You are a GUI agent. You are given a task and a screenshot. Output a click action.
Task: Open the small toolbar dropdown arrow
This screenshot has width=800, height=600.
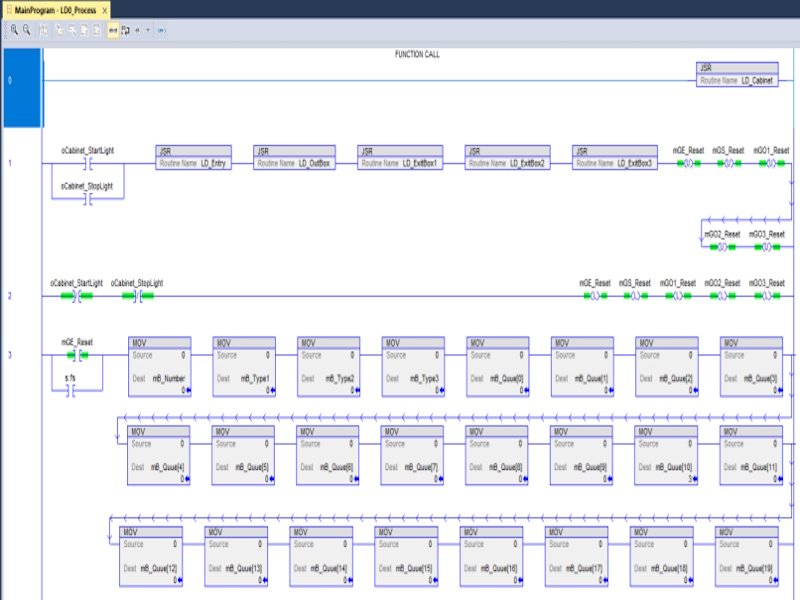pos(148,30)
